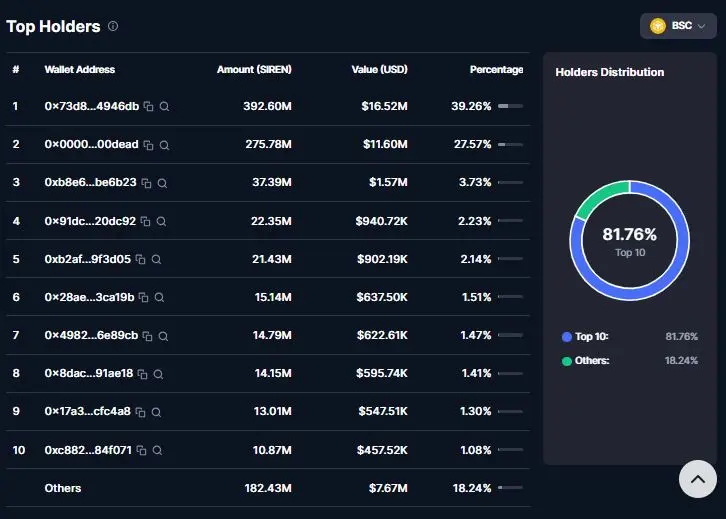Inspect wallet 0x91dc...20dc92 via magnifier
The image size is (726, 519).
pyautogui.click(x=161, y=221)
